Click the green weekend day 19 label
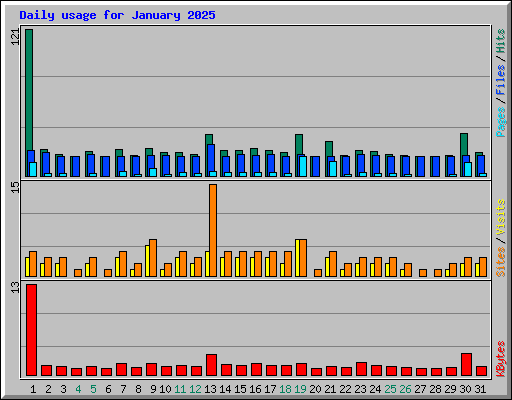 (x=300, y=389)
